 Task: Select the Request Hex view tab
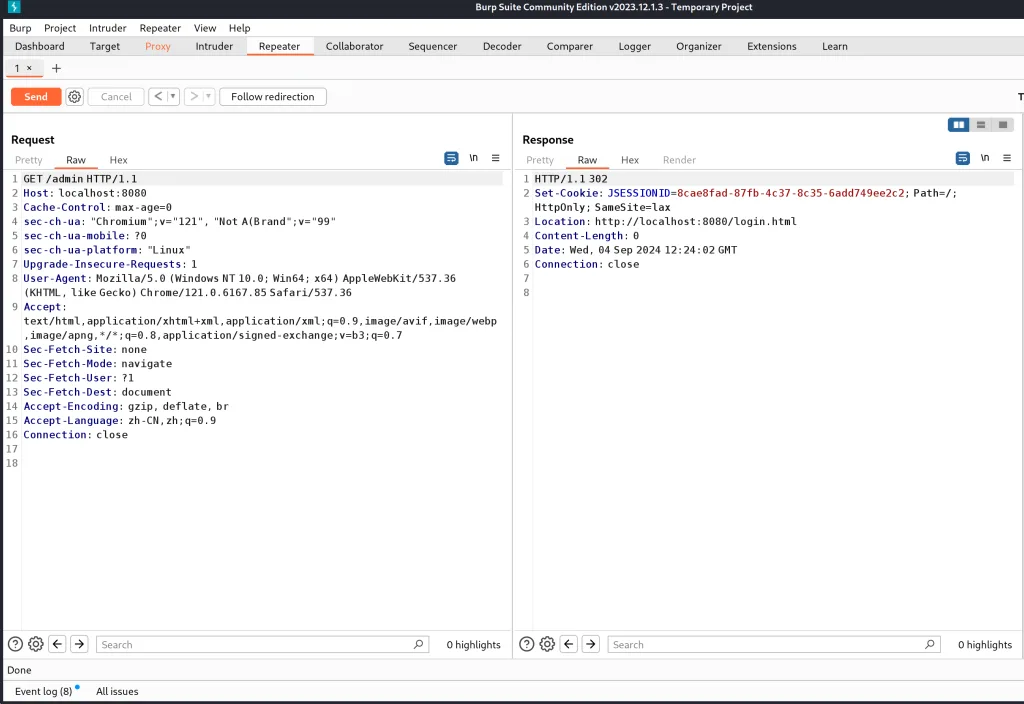(119, 160)
